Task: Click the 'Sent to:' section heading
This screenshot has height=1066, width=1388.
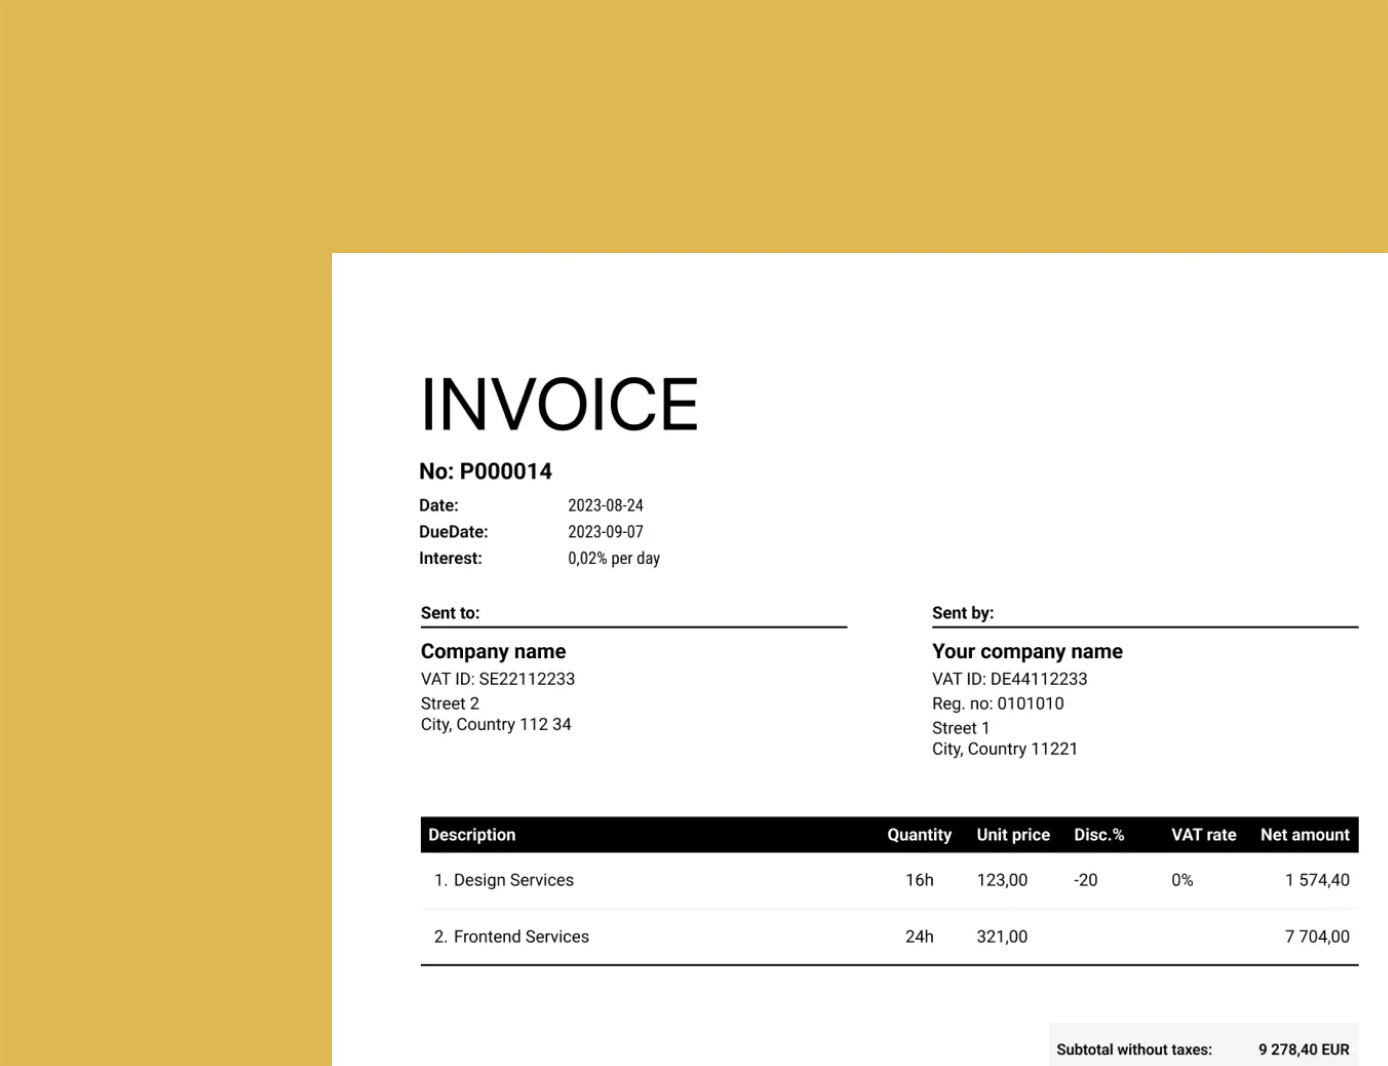Action: [450, 613]
